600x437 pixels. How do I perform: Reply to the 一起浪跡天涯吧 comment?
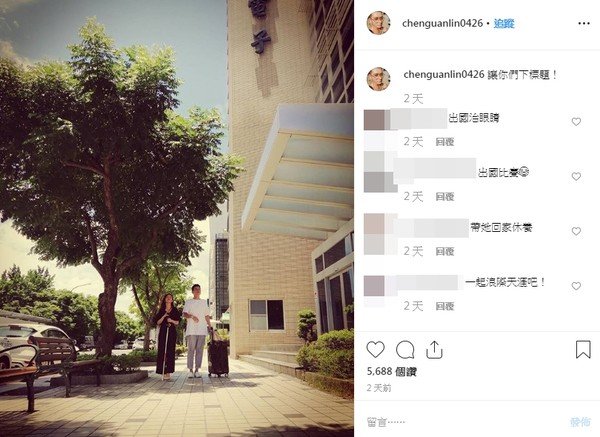click(x=445, y=306)
